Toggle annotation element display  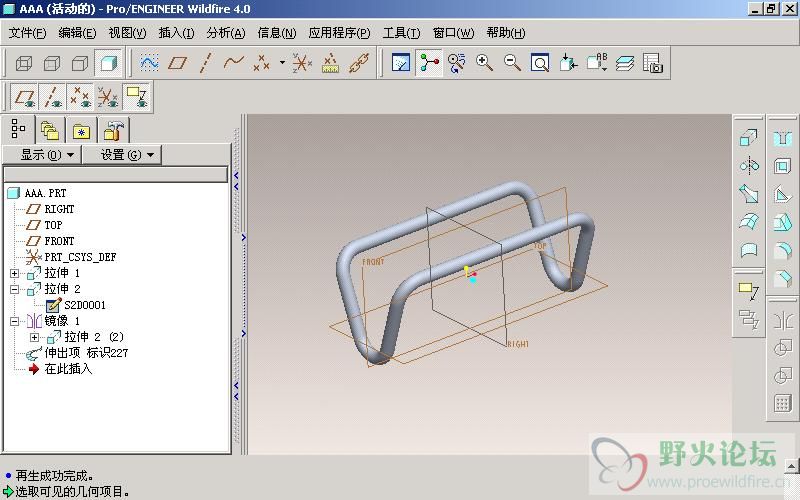click(137, 96)
